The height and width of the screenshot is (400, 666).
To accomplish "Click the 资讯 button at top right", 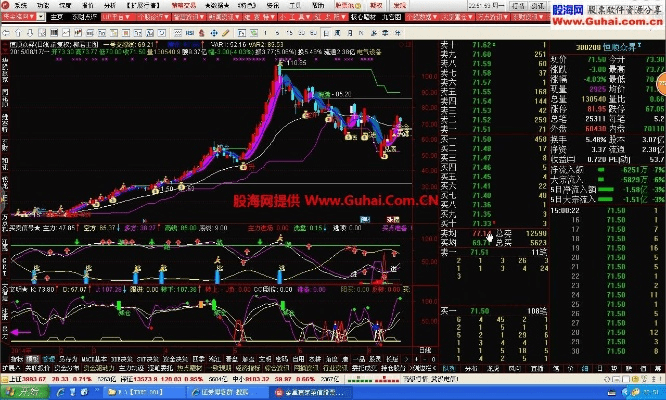I will 537,6.
